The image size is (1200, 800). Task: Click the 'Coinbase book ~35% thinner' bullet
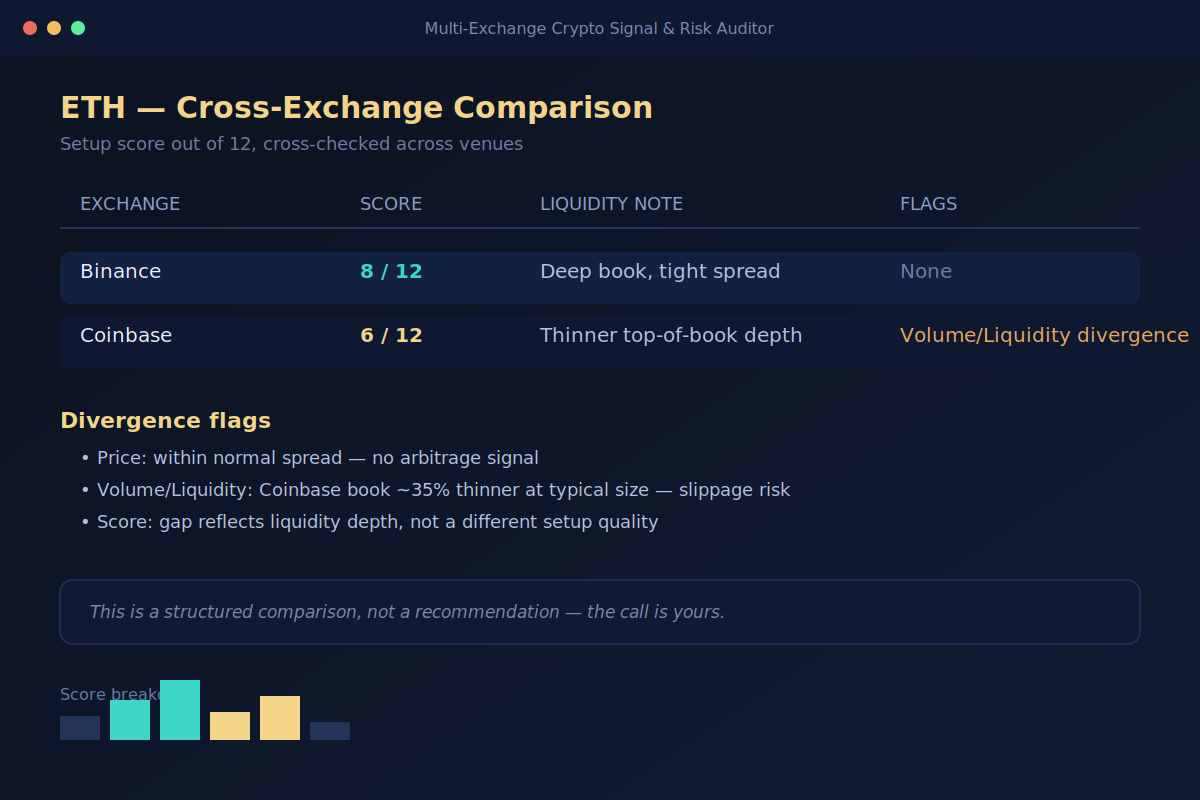click(x=436, y=490)
